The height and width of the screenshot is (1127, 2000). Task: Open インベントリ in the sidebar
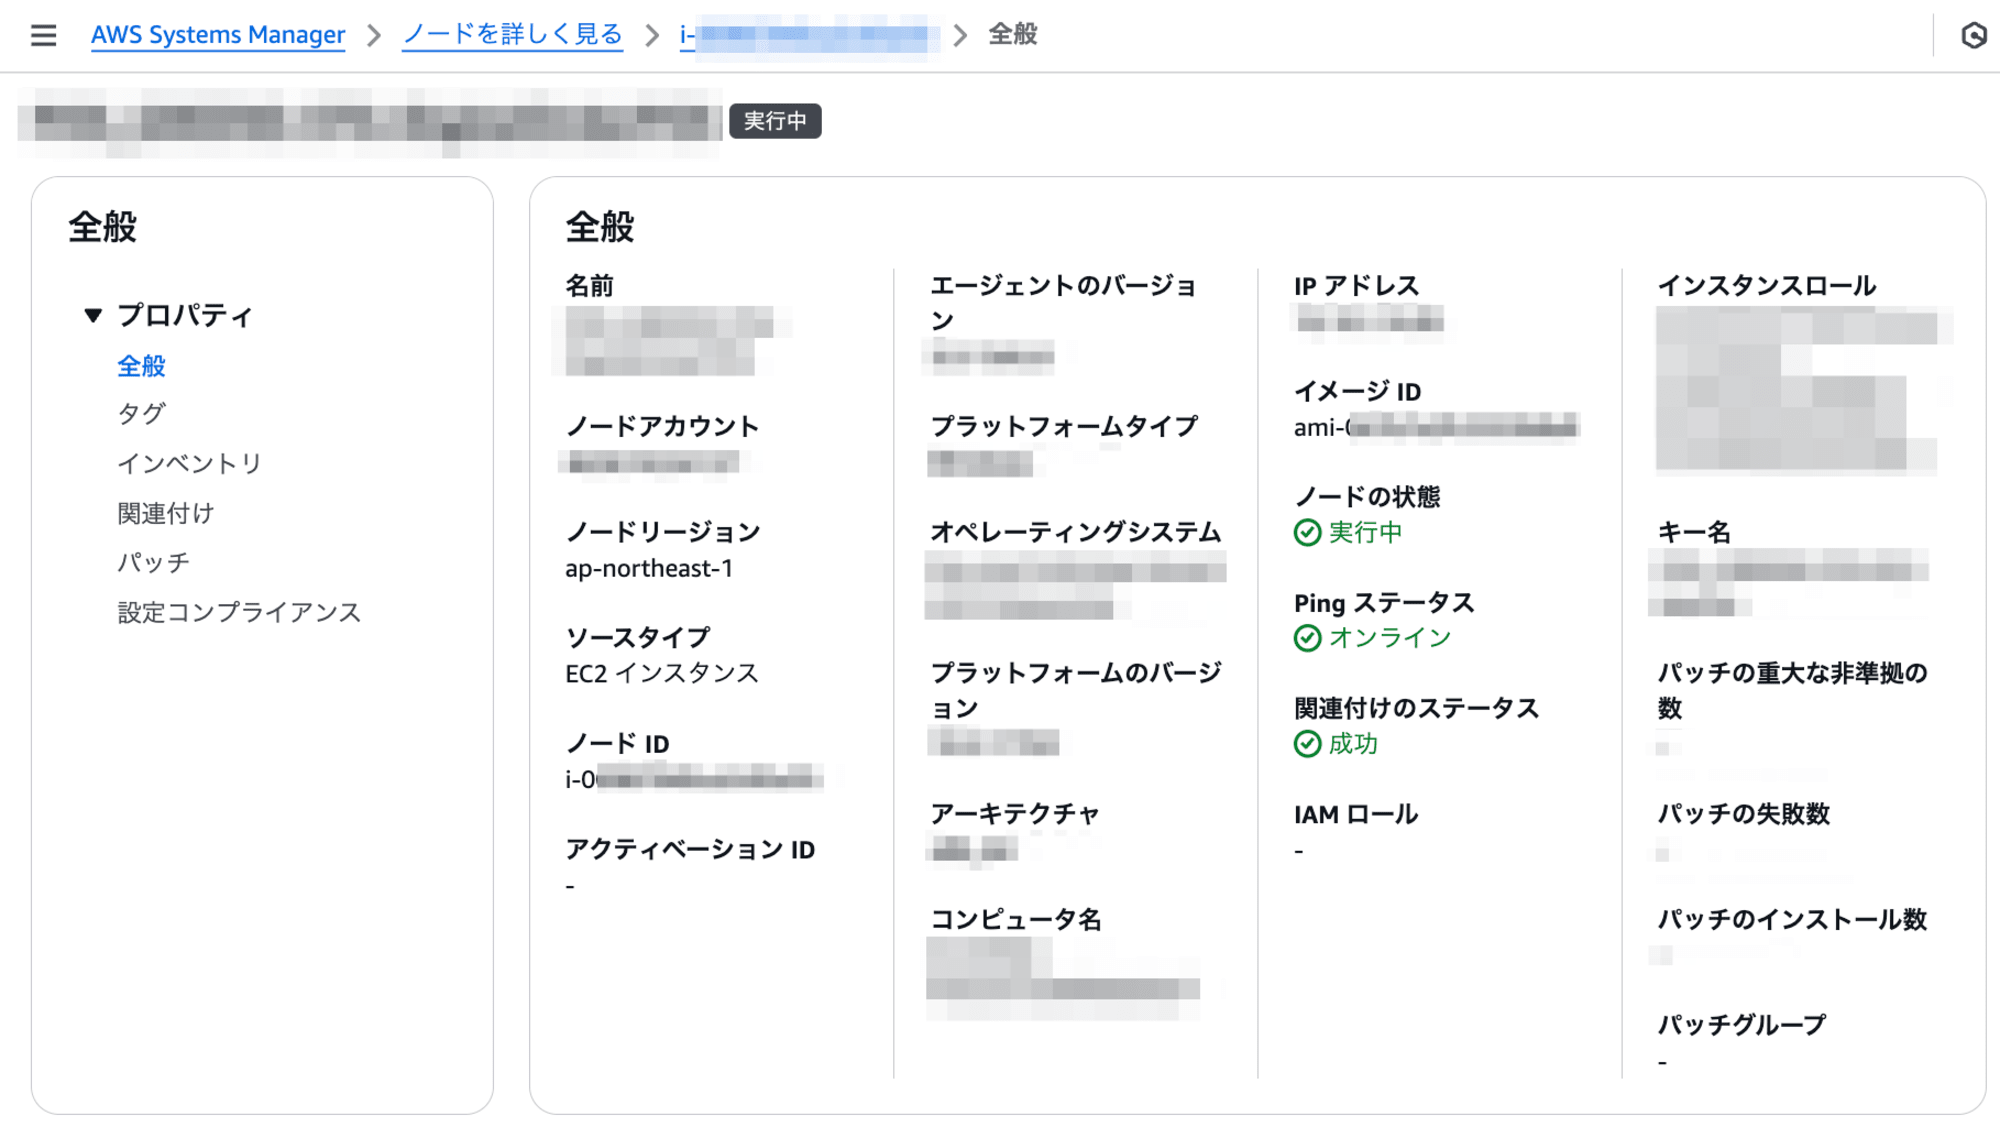[189, 464]
